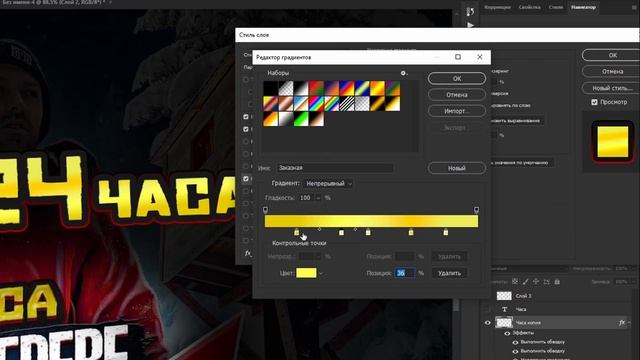Viewport: 640px width, 360px height.
Task: Click the lock position icon in Layers
Action: 536,282
